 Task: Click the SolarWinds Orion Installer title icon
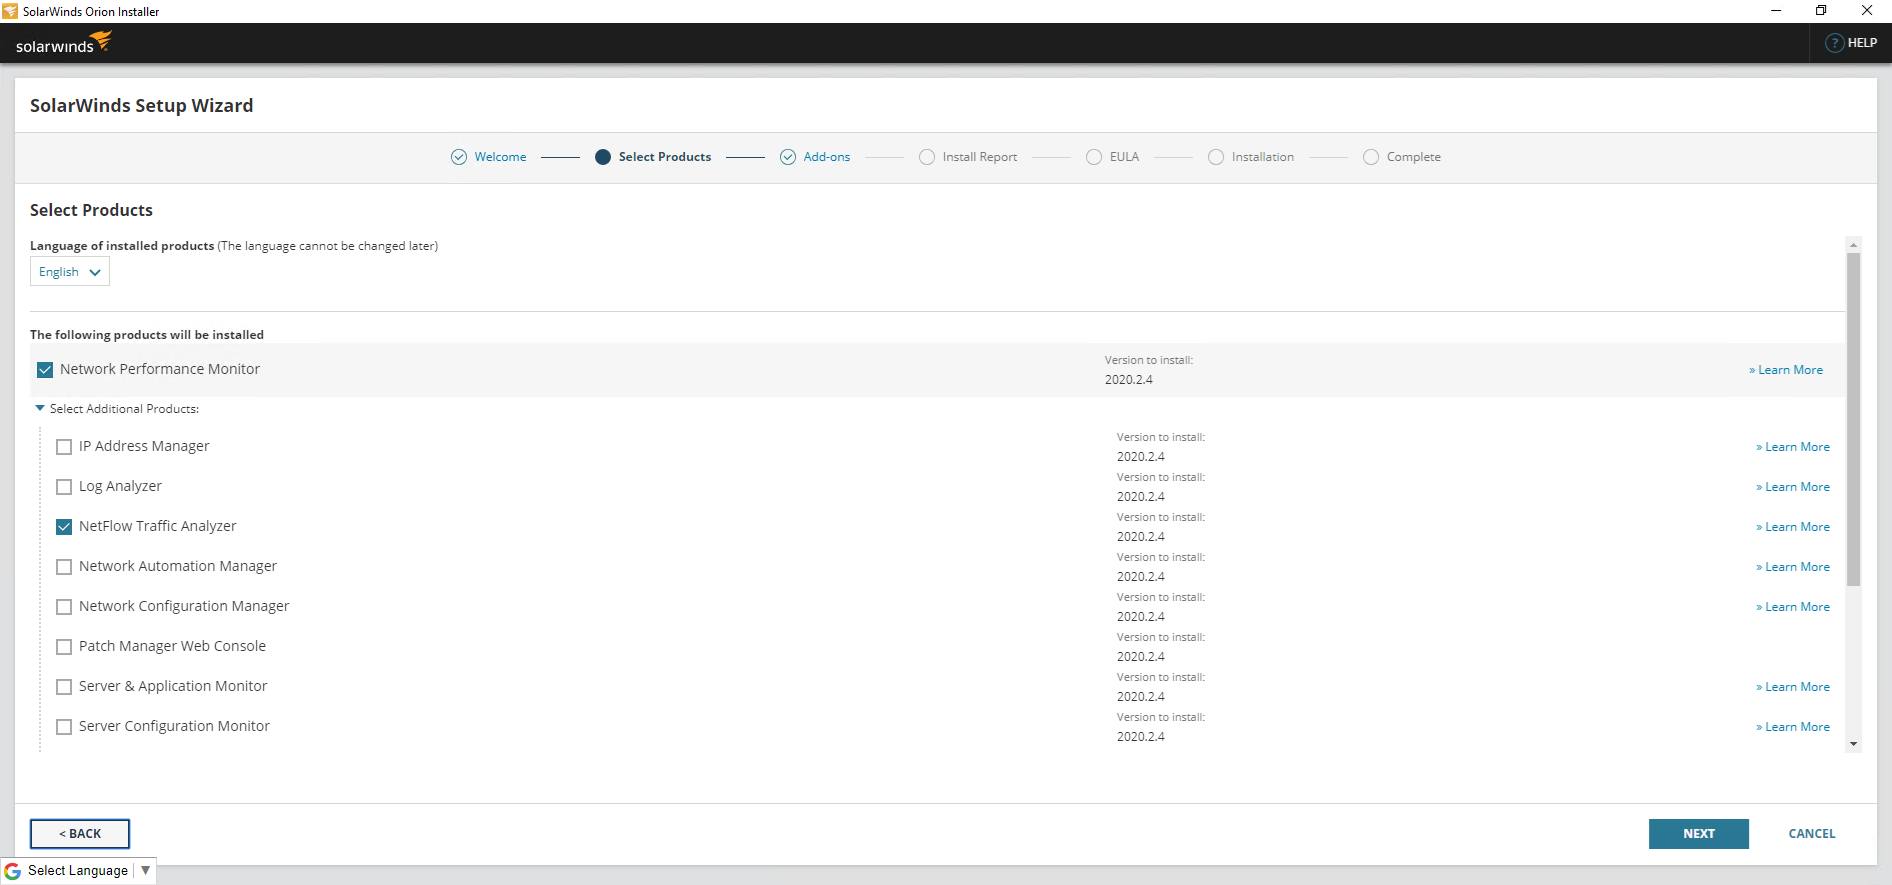pos(10,11)
